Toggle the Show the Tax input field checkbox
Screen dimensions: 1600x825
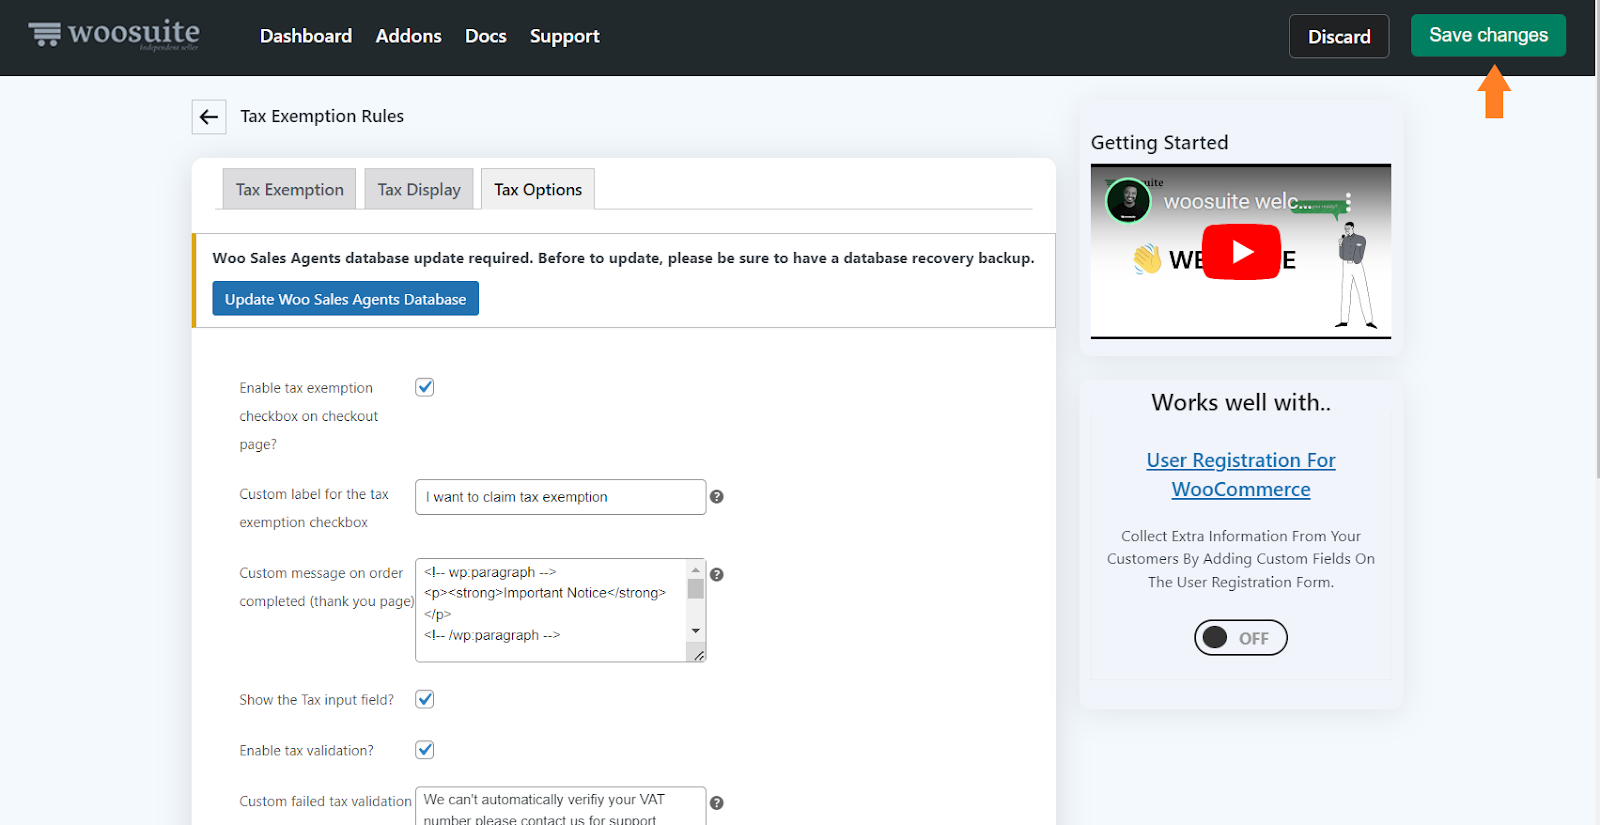pos(425,699)
